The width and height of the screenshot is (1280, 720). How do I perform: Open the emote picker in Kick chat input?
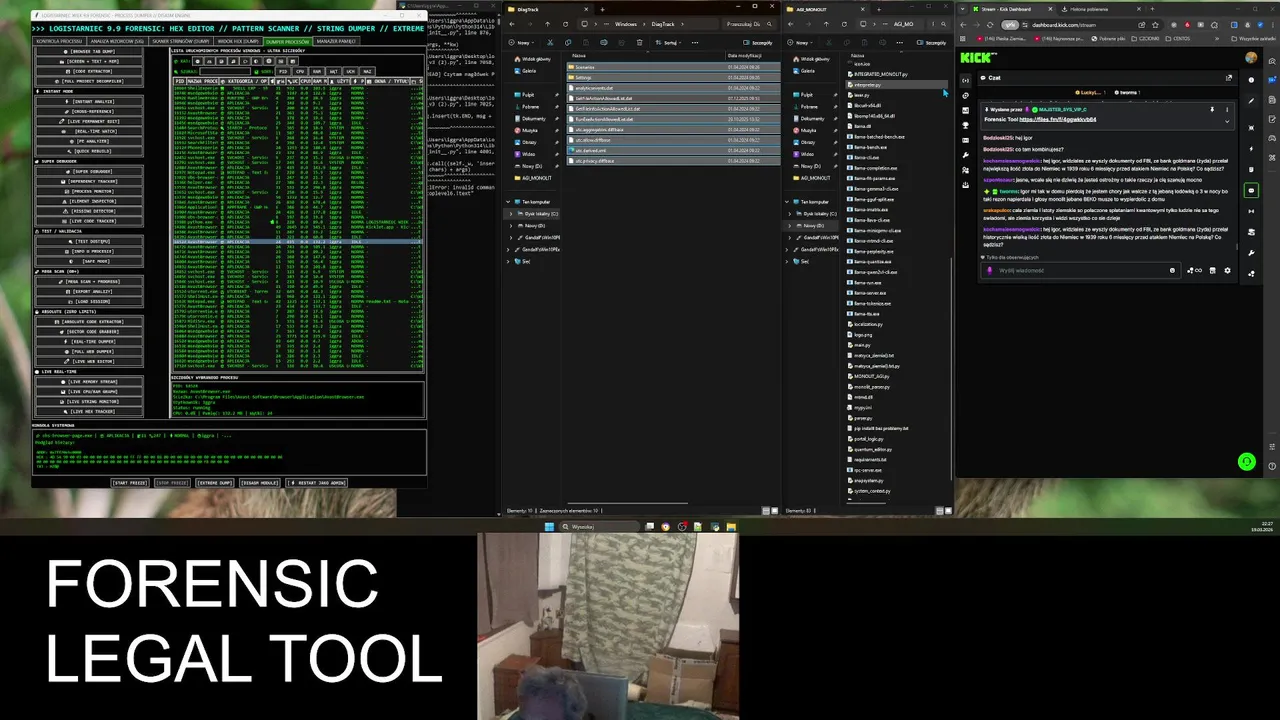(x=1172, y=270)
